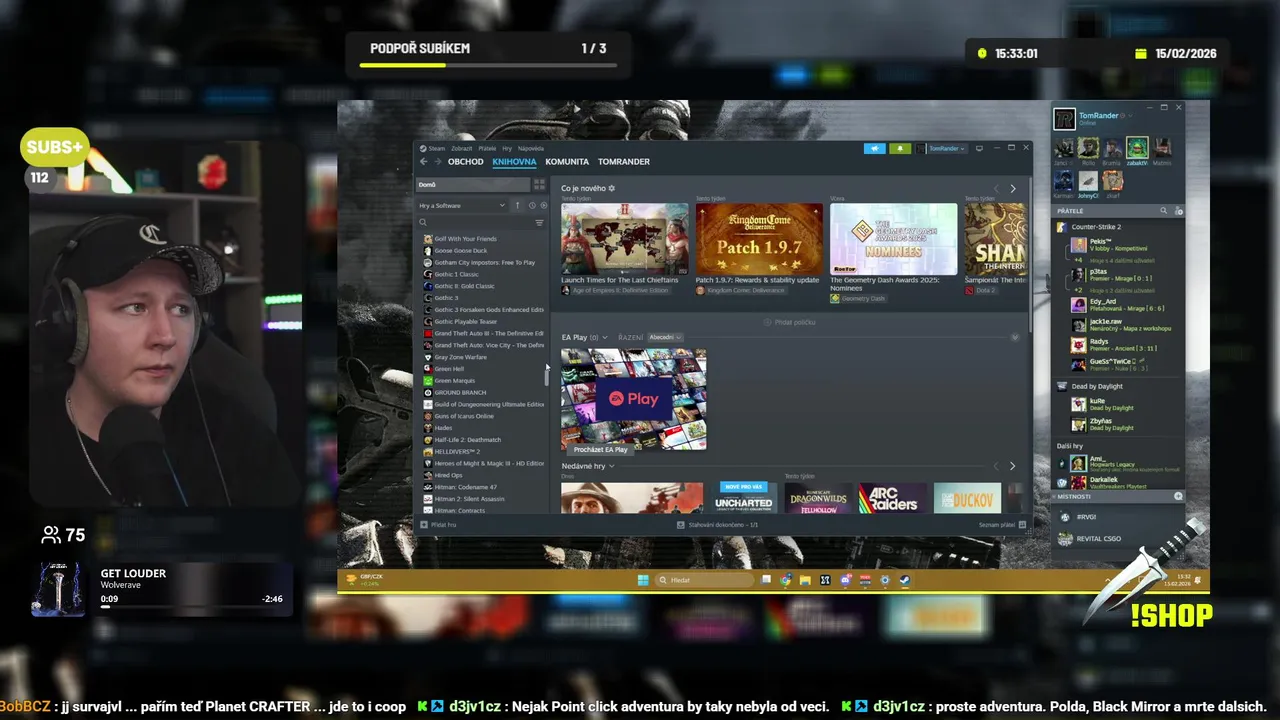Show next What's New items arrow
This screenshot has height=720, width=1280.
(x=1012, y=188)
